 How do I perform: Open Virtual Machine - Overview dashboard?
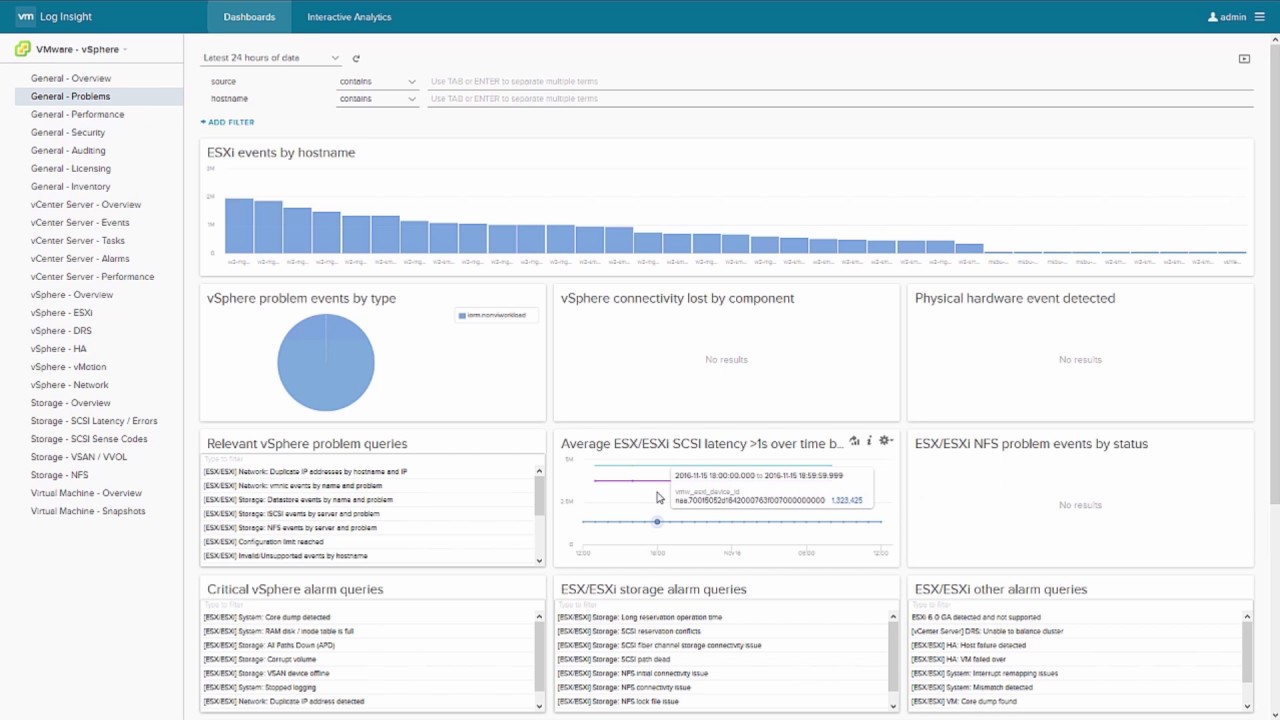tap(87, 493)
